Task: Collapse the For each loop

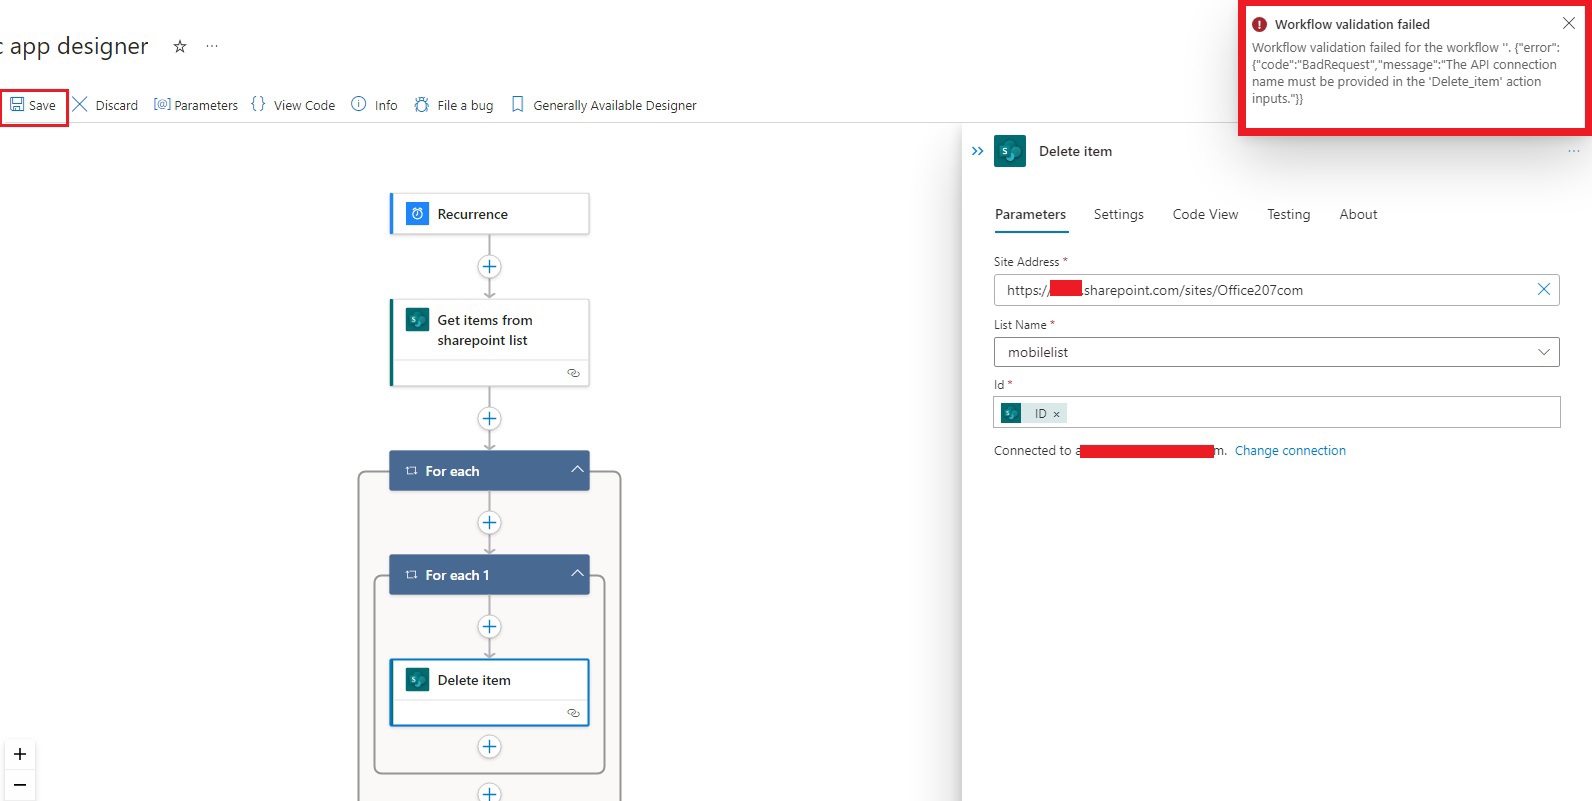Action: (577, 470)
